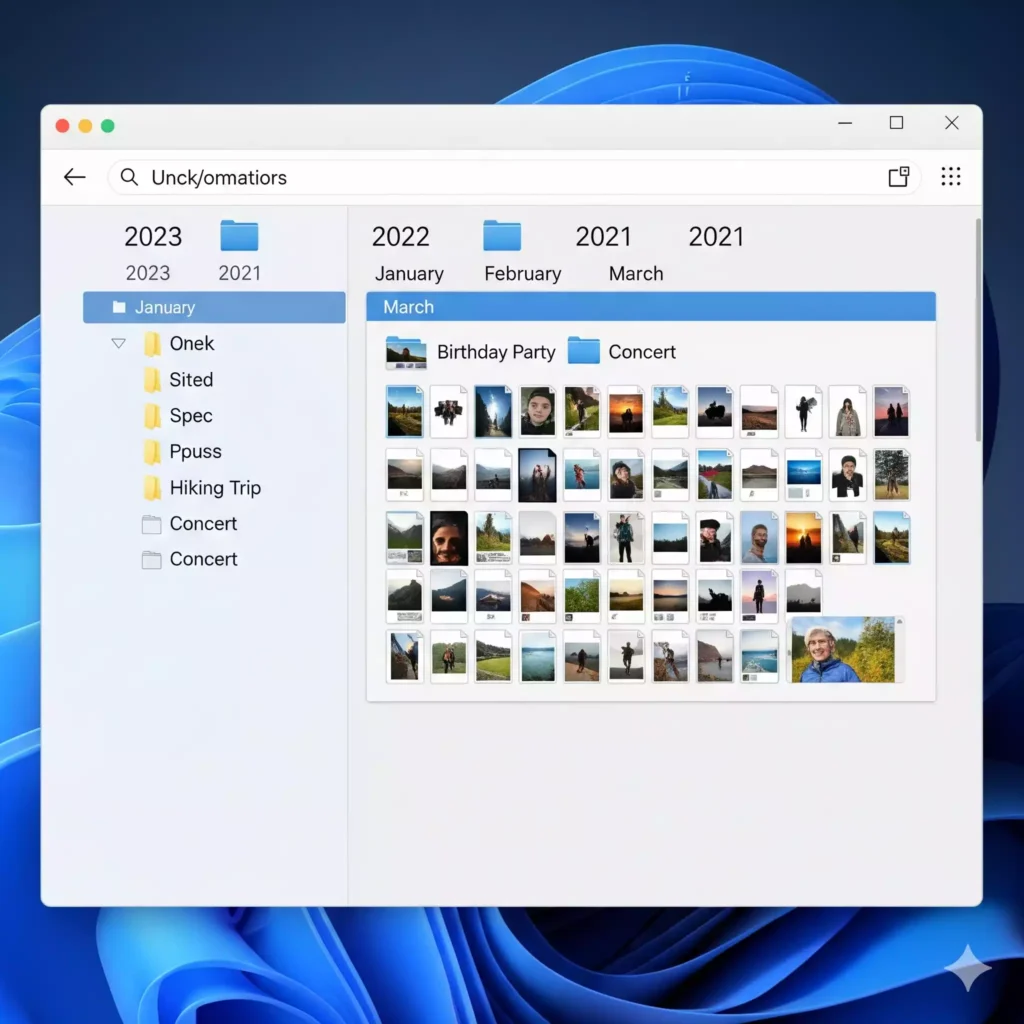Open the blue folder next to 2023
Viewport: 1024px width, 1024px height.
(239, 236)
